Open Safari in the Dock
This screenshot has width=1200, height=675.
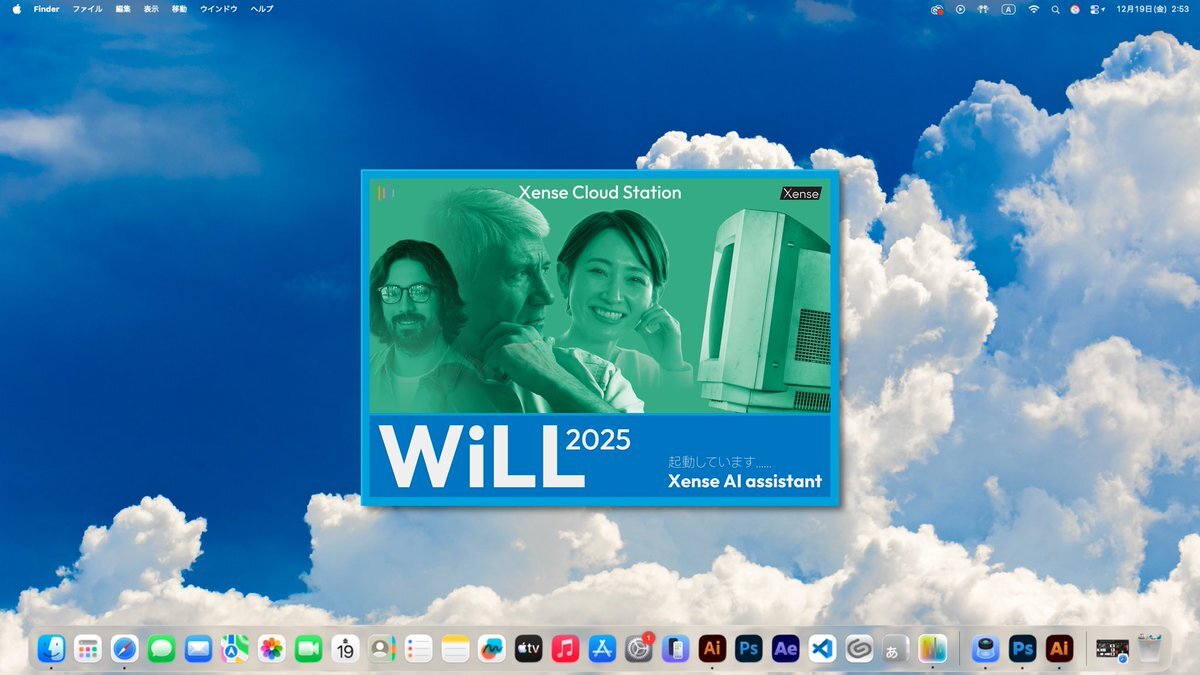pyautogui.click(x=125, y=649)
